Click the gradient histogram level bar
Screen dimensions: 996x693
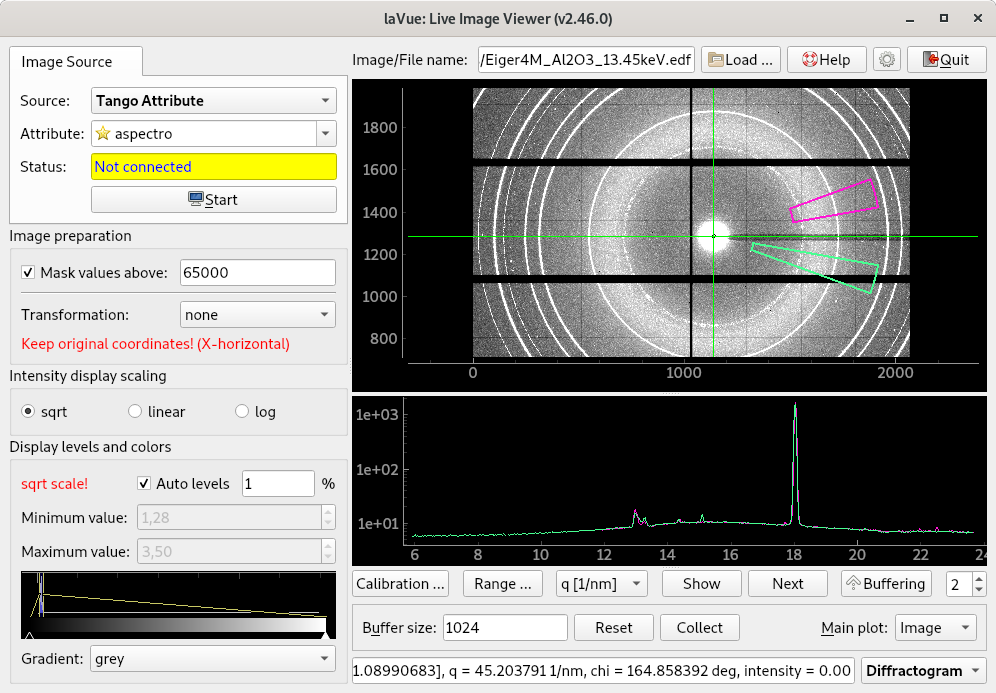[178, 625]
